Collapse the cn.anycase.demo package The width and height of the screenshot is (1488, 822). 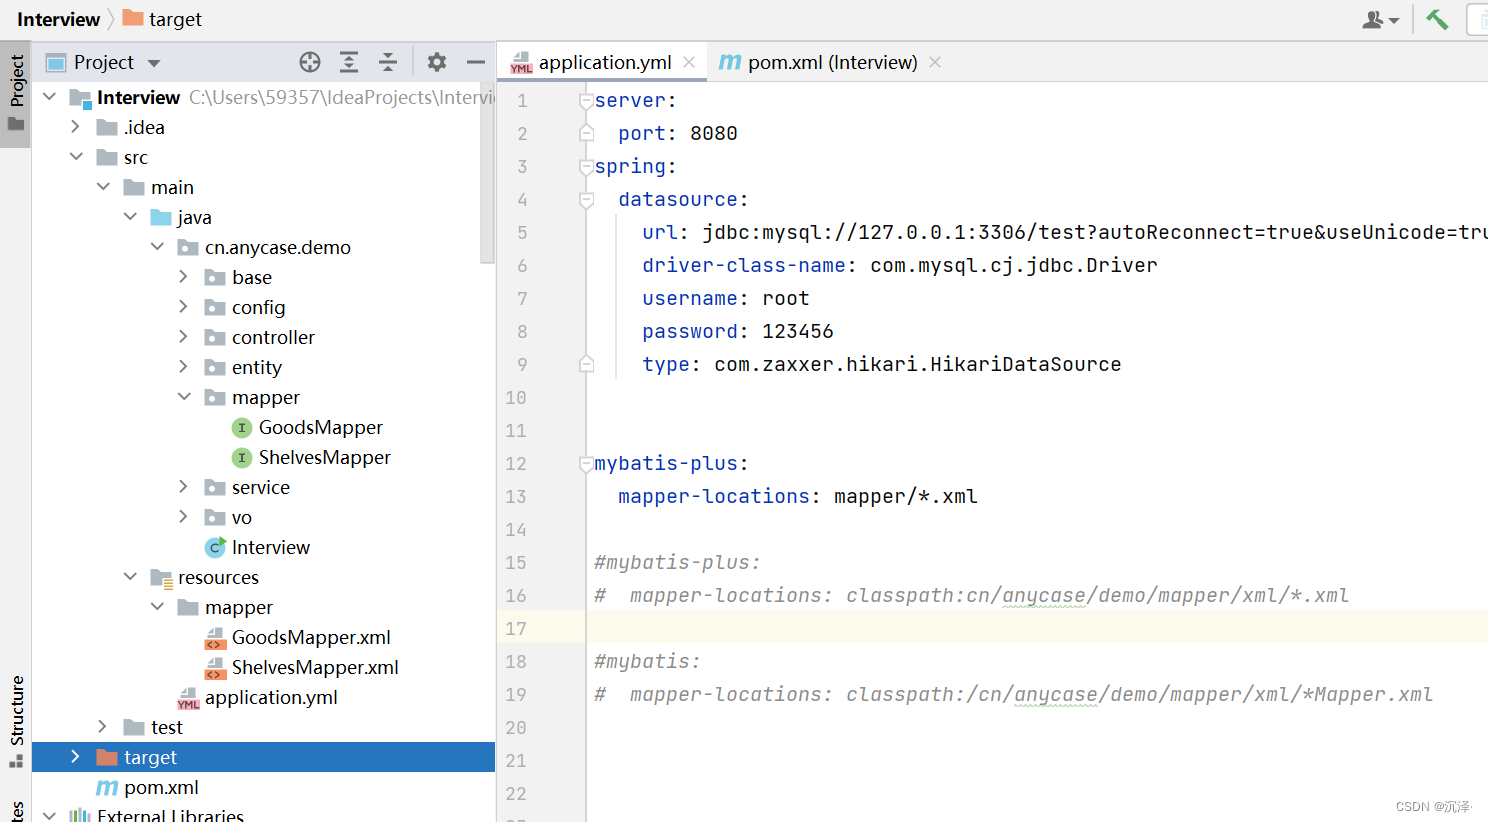pyautogui.click(x=157, y=247)
